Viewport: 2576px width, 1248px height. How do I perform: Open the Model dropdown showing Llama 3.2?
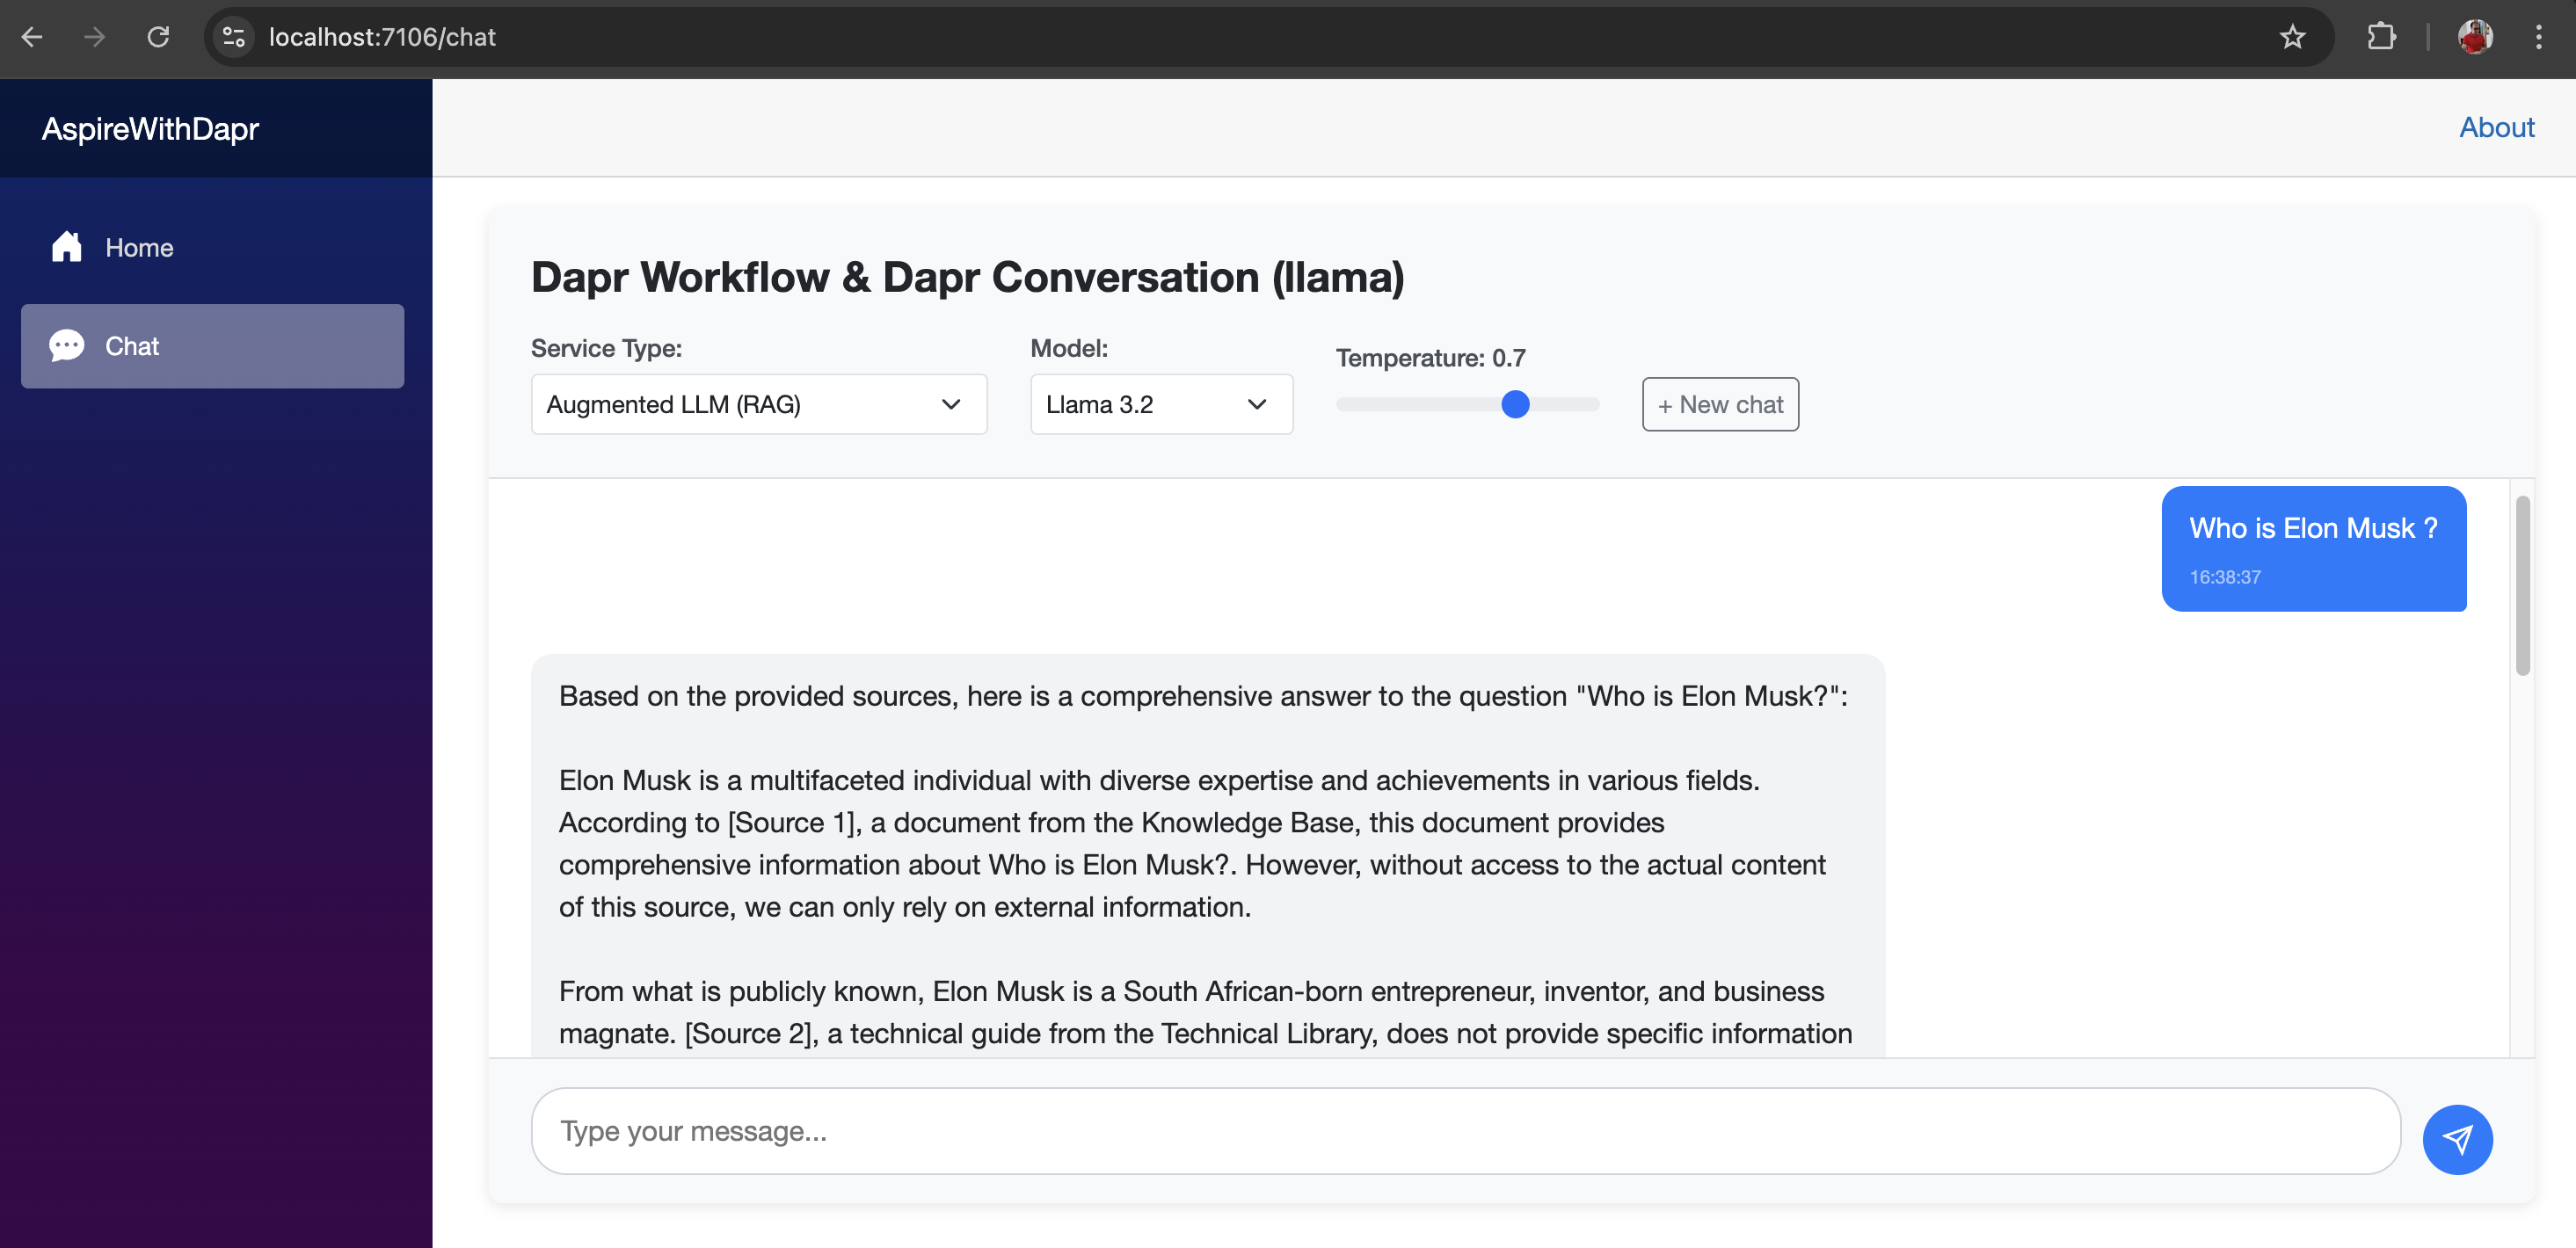point(1160,404)
